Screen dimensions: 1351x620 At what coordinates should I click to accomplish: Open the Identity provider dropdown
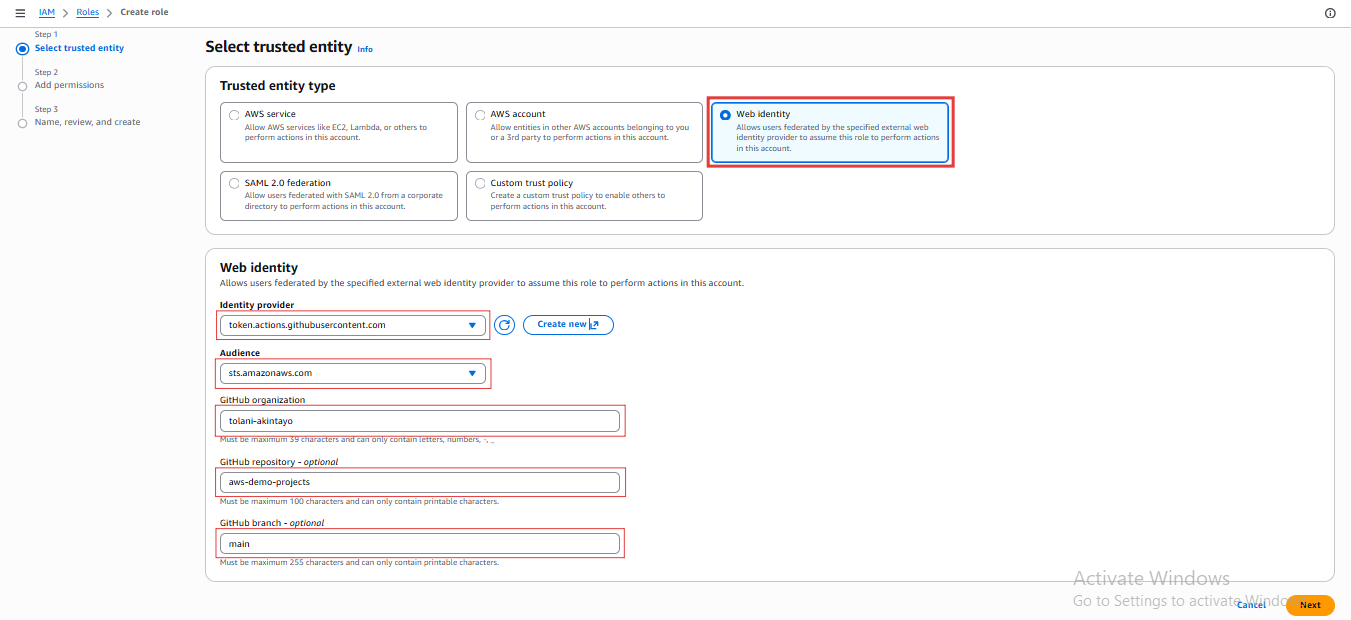point(353,324)
